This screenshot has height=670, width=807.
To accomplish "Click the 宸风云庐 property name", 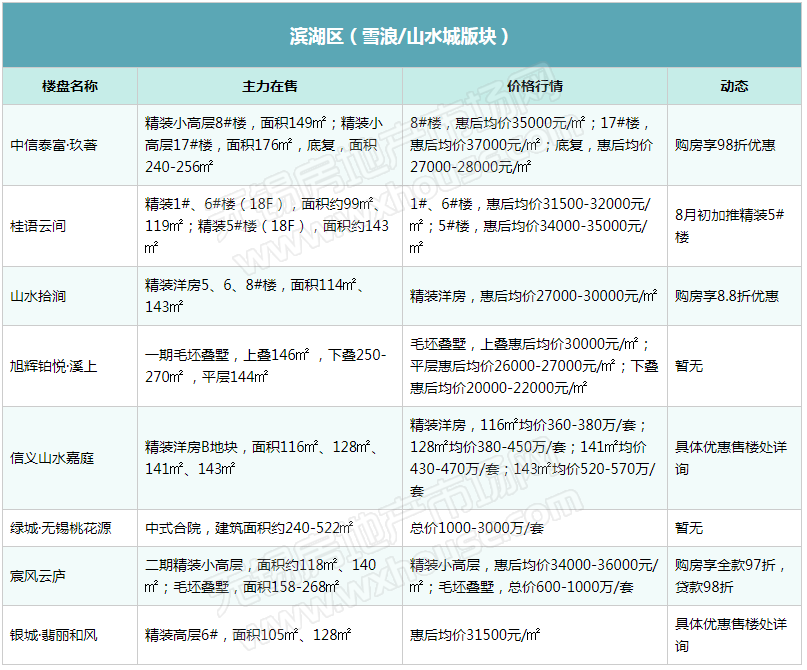I will tap(38, 576).
